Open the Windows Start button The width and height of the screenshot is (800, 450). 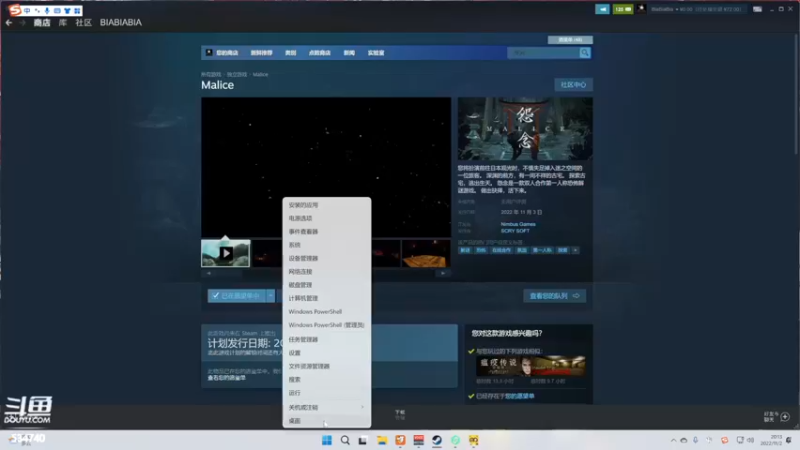327,440
